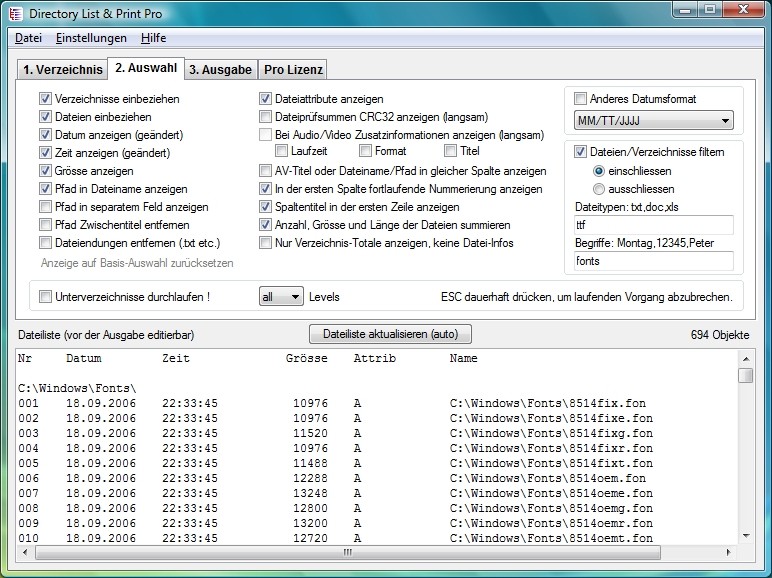The height and width of the screenshot is (578, 772).
Task: Enable Unterverzeichnisse durchlaufen checkbox
Action: coord(45,297)
